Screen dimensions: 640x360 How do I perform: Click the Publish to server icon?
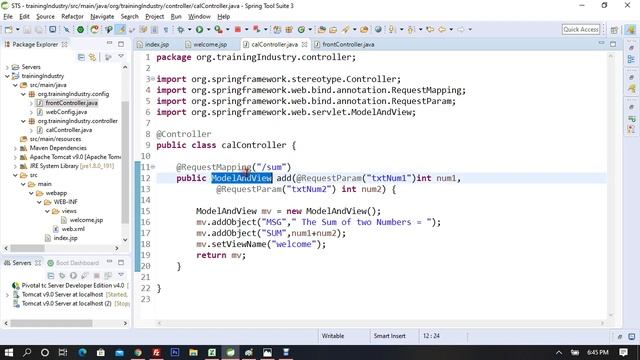click(108, 276)
